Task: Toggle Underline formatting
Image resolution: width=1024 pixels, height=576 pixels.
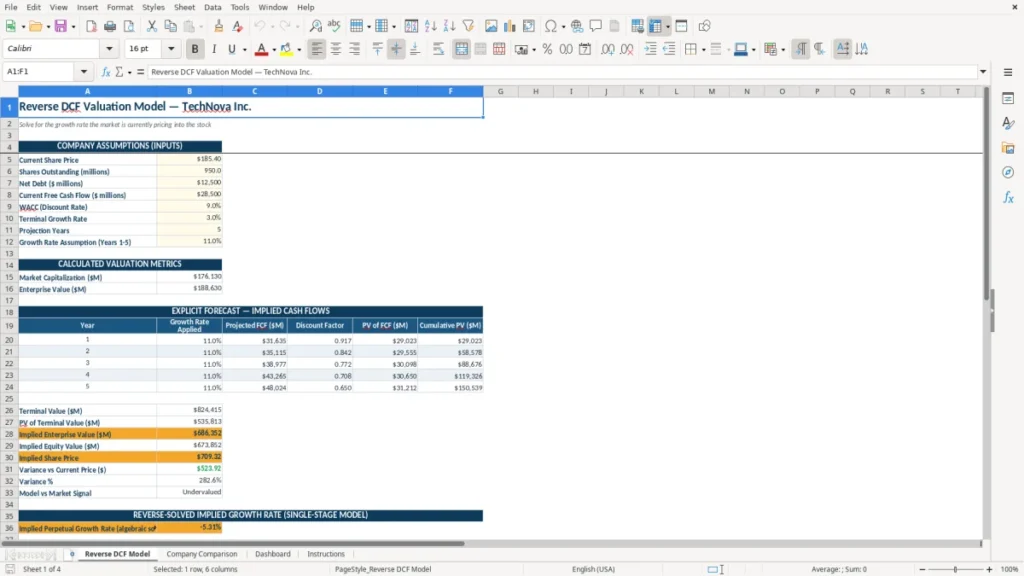Action: (x=231, y=49)
